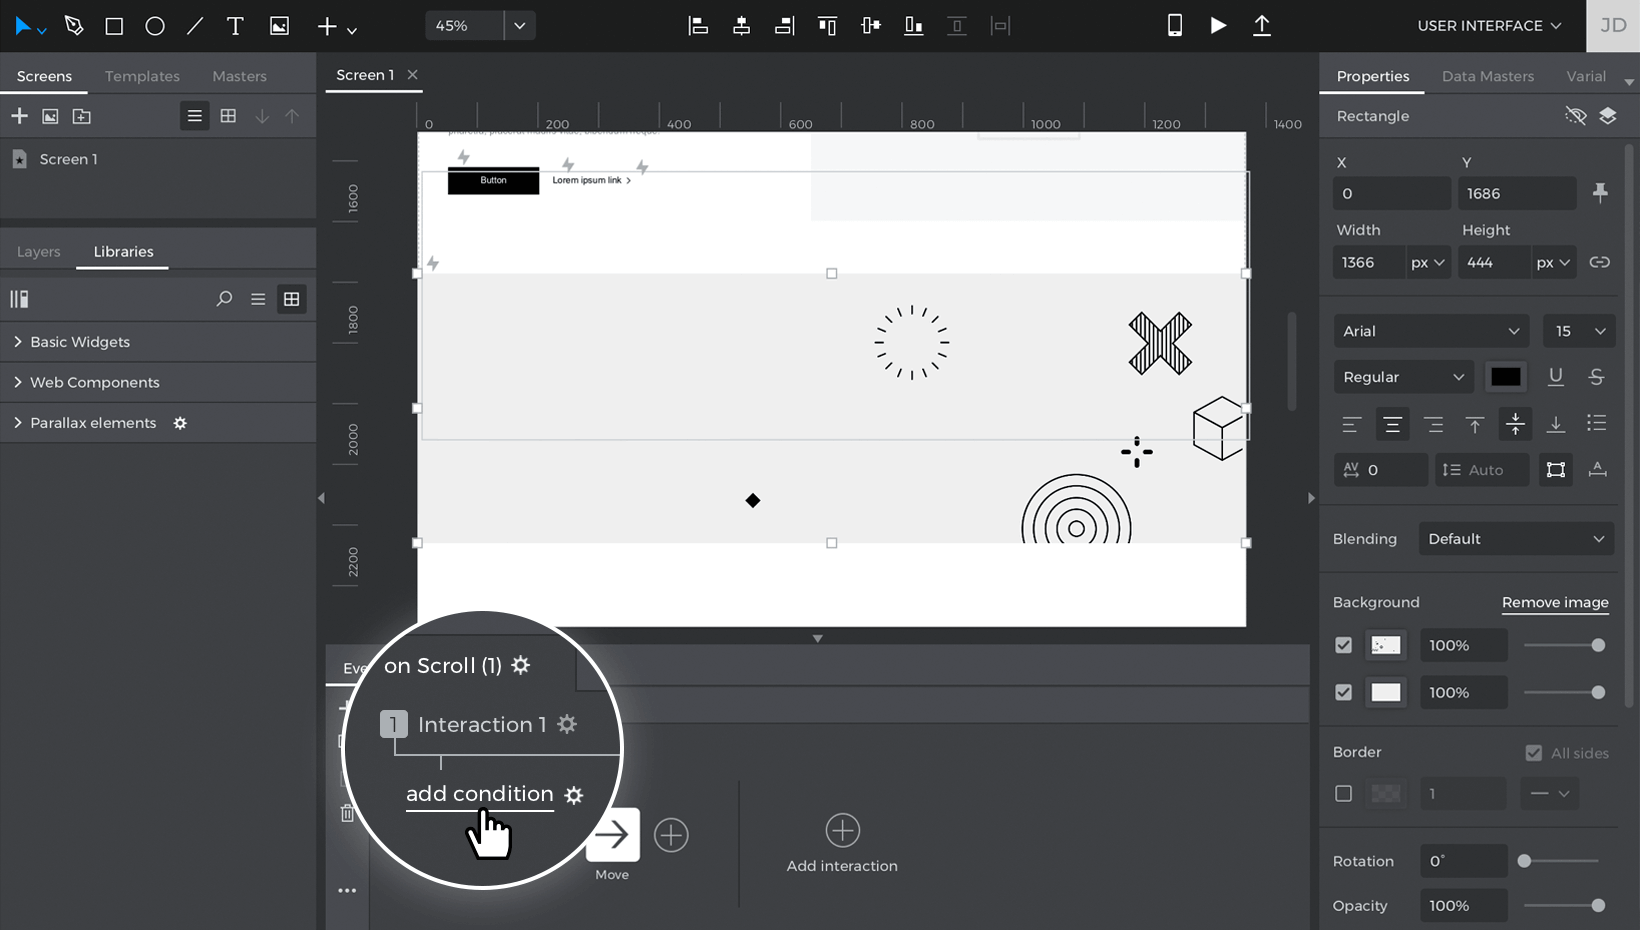Select the Line tool
The image size is (1640, 930).
point(195,26)
